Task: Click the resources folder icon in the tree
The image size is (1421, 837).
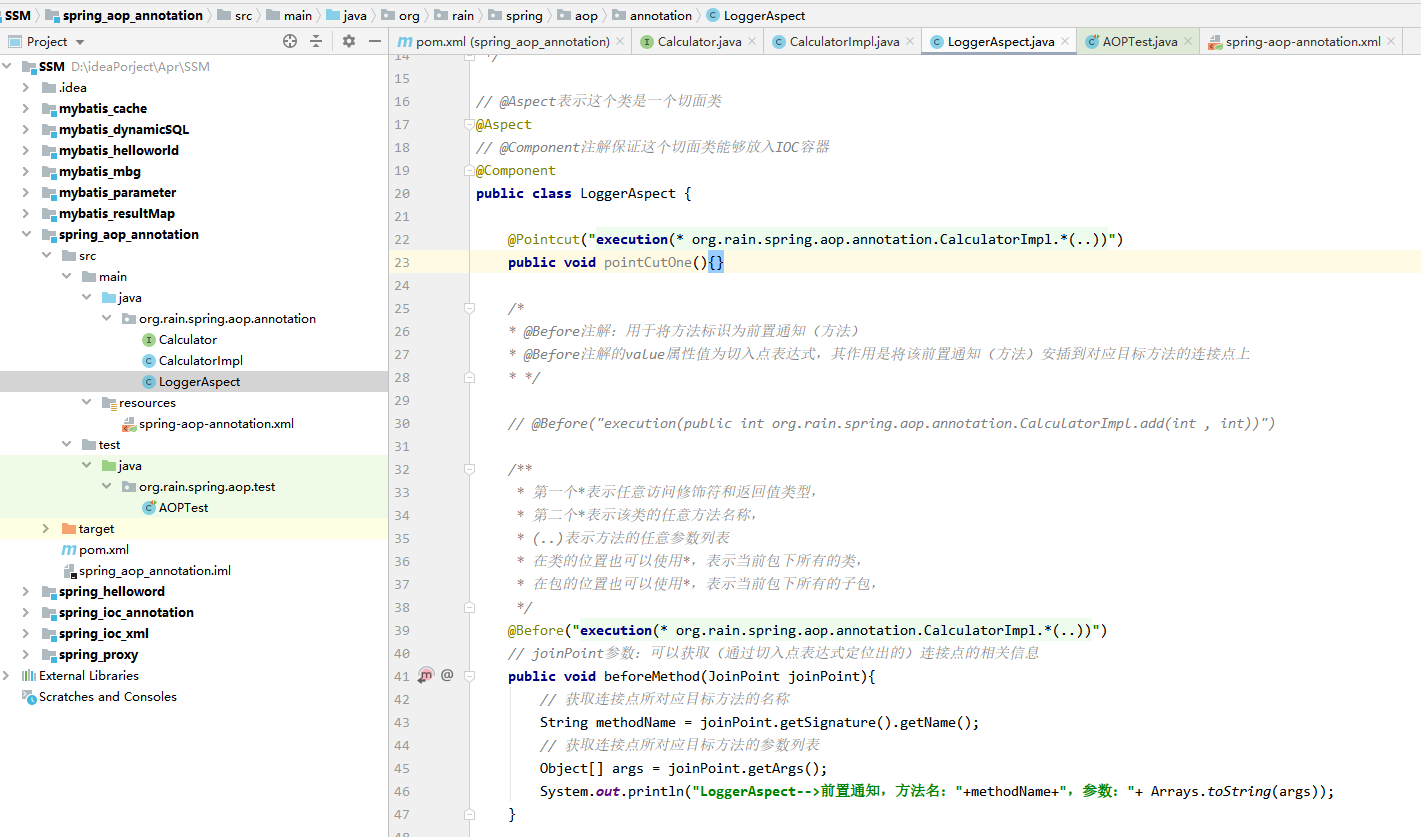Action: click(109, 403)
